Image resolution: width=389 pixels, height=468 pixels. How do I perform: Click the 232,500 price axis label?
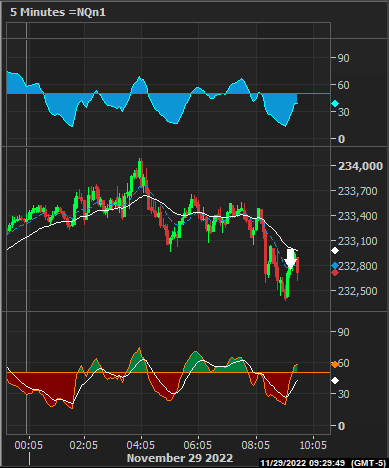point(357,291)
